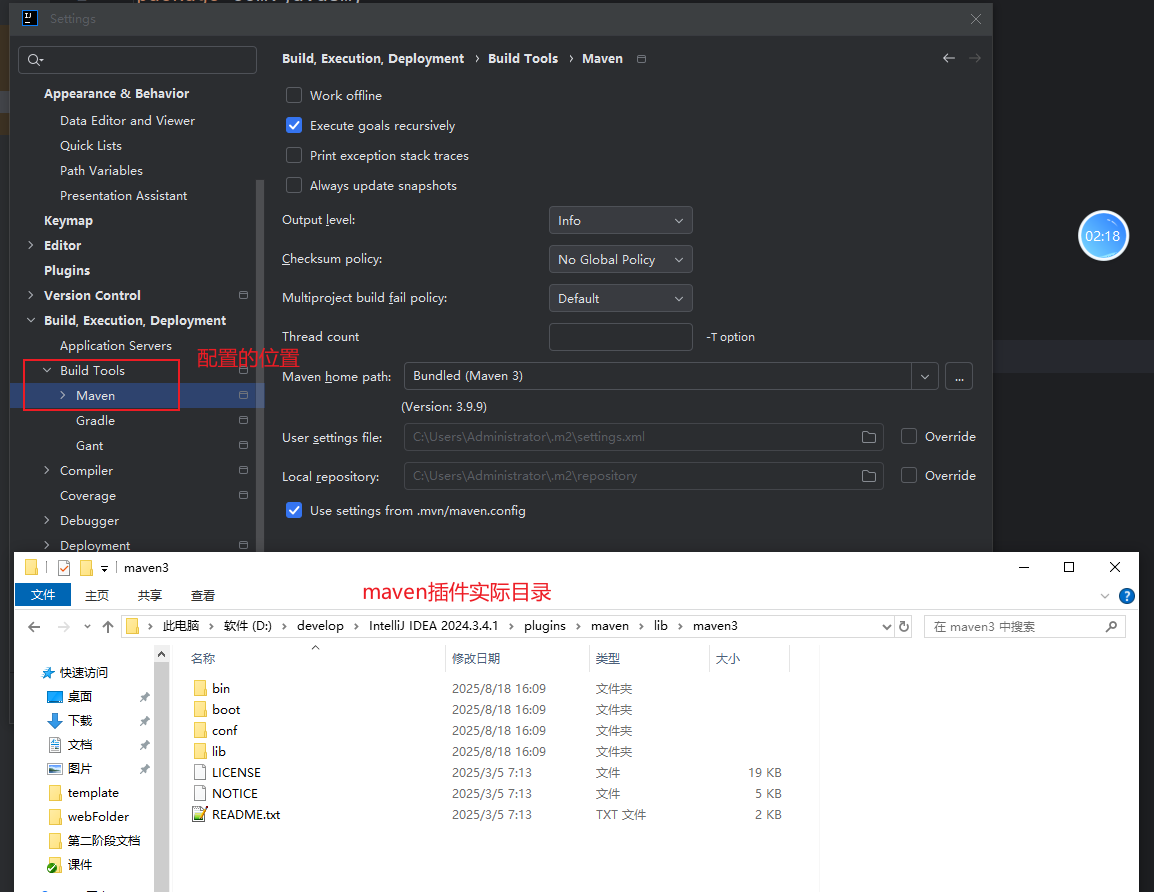The width and height of the screenshot is (1154, 892).
Task: Sort by 名称 column header
Action: [x=203, y=659]
